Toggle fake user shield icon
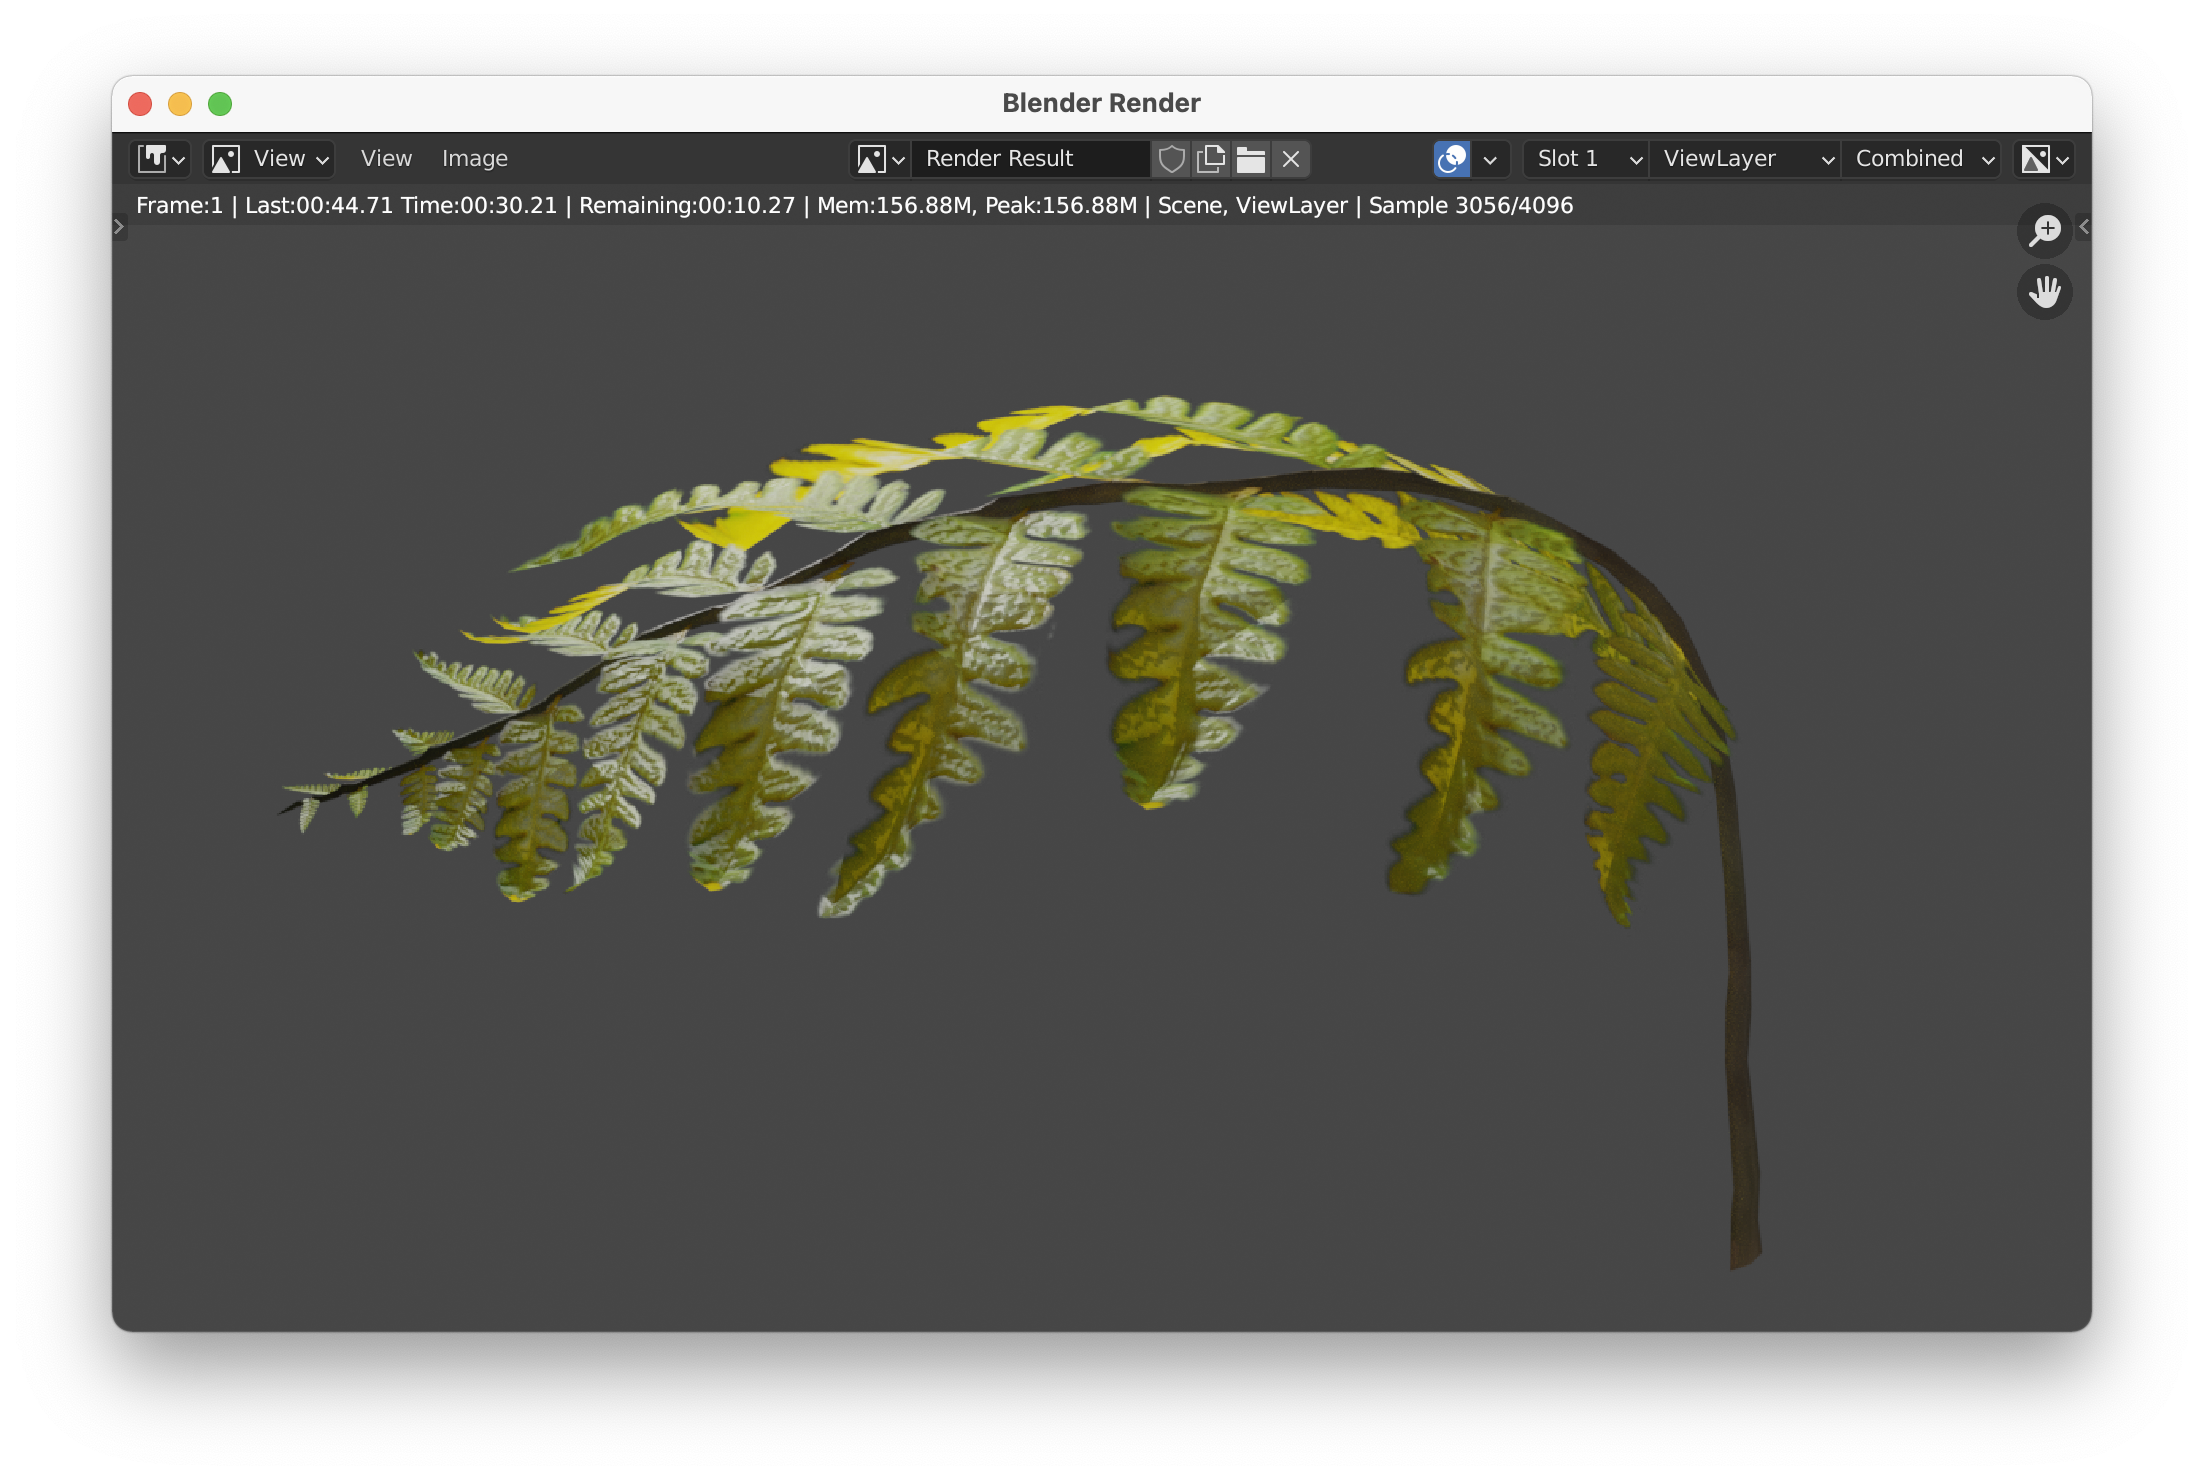 (x=1171, y=159)
